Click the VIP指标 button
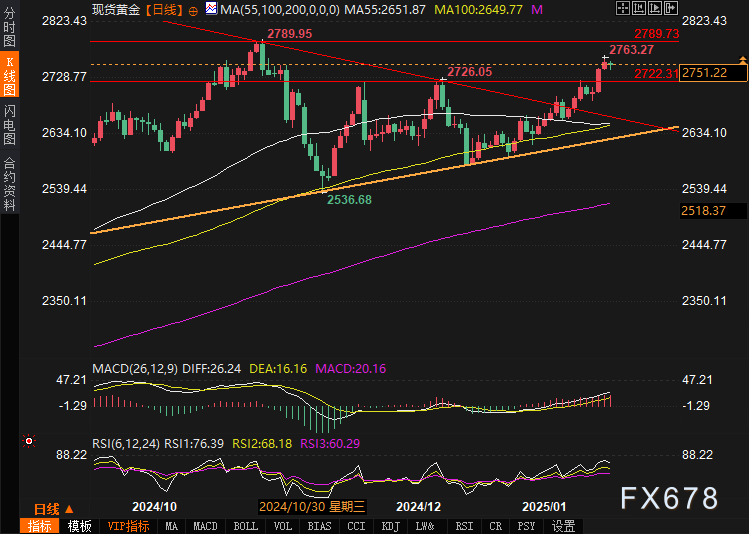Screen dimensions: 749x534 pyautogui.click(x=128, y=526)
